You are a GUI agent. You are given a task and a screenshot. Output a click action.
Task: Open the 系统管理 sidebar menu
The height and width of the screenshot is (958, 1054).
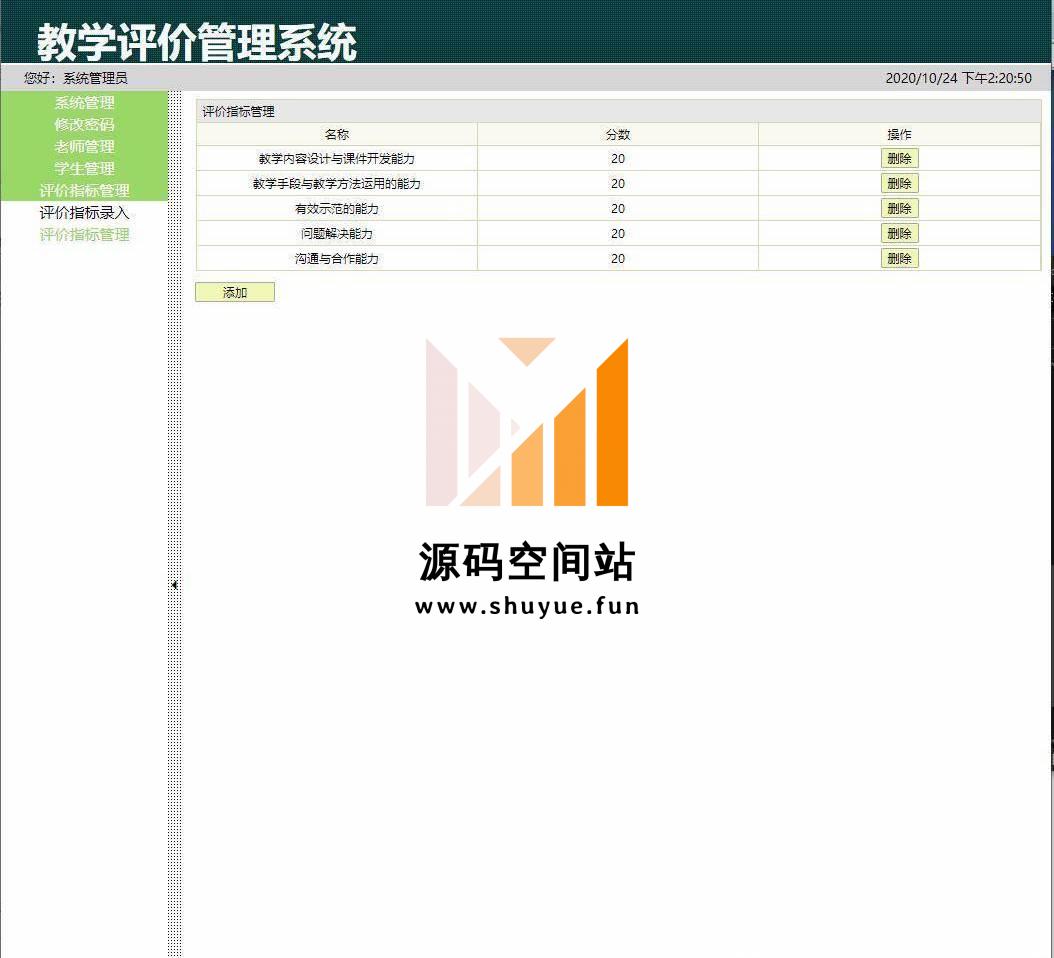tap(84, 102)
